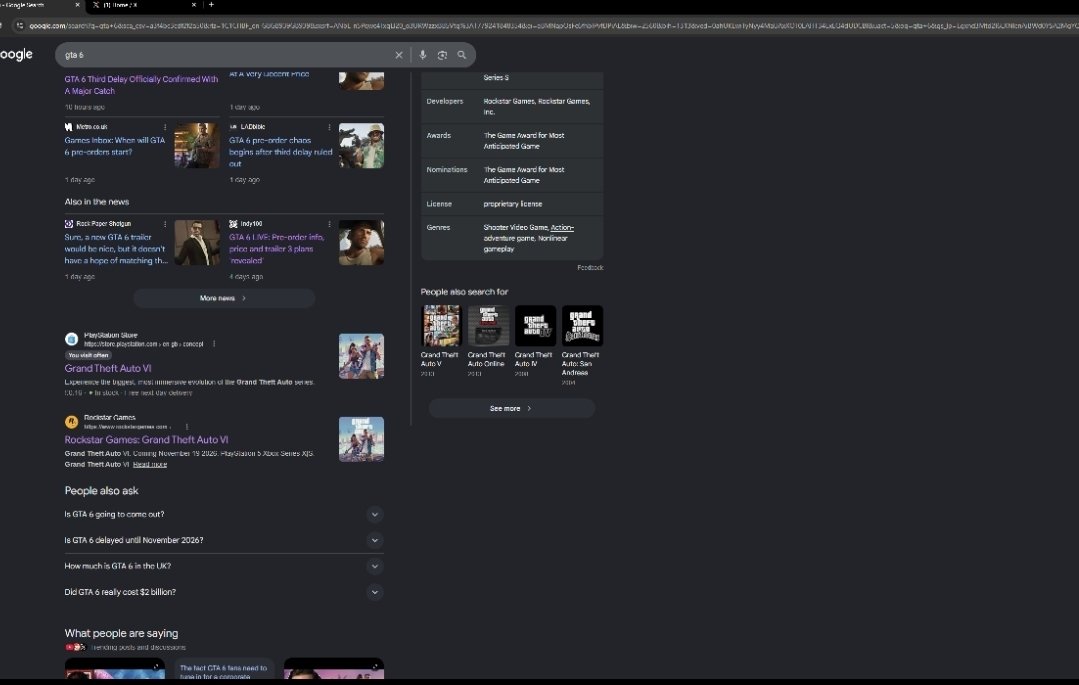1079x685 pixels.
Task: Open 'Sure, a new GTA 6 trailer would be nice' article
Action: (116, 249)
